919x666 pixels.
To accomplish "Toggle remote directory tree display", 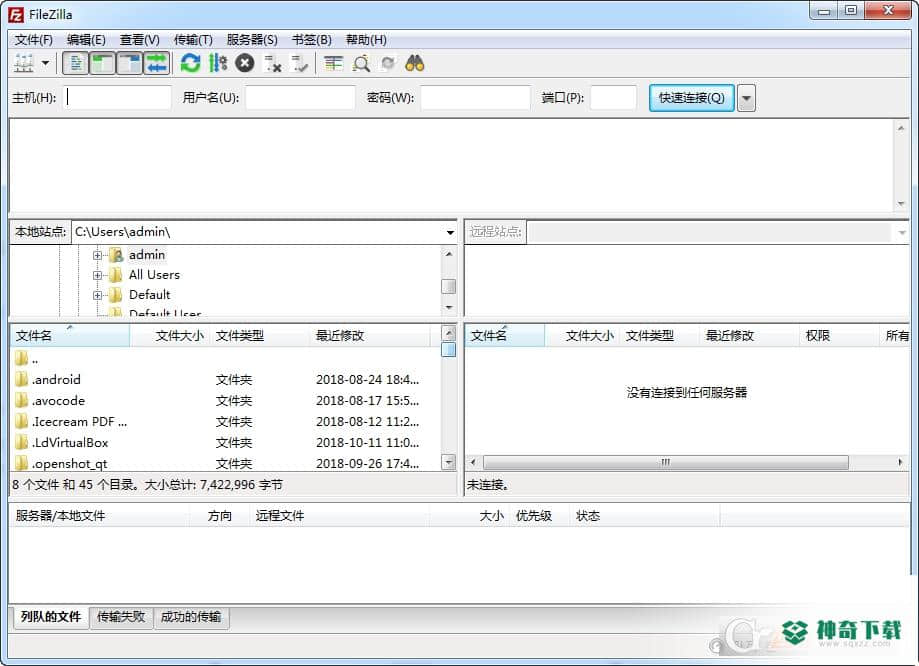I will pyautogui.click(x=130, y=63).
